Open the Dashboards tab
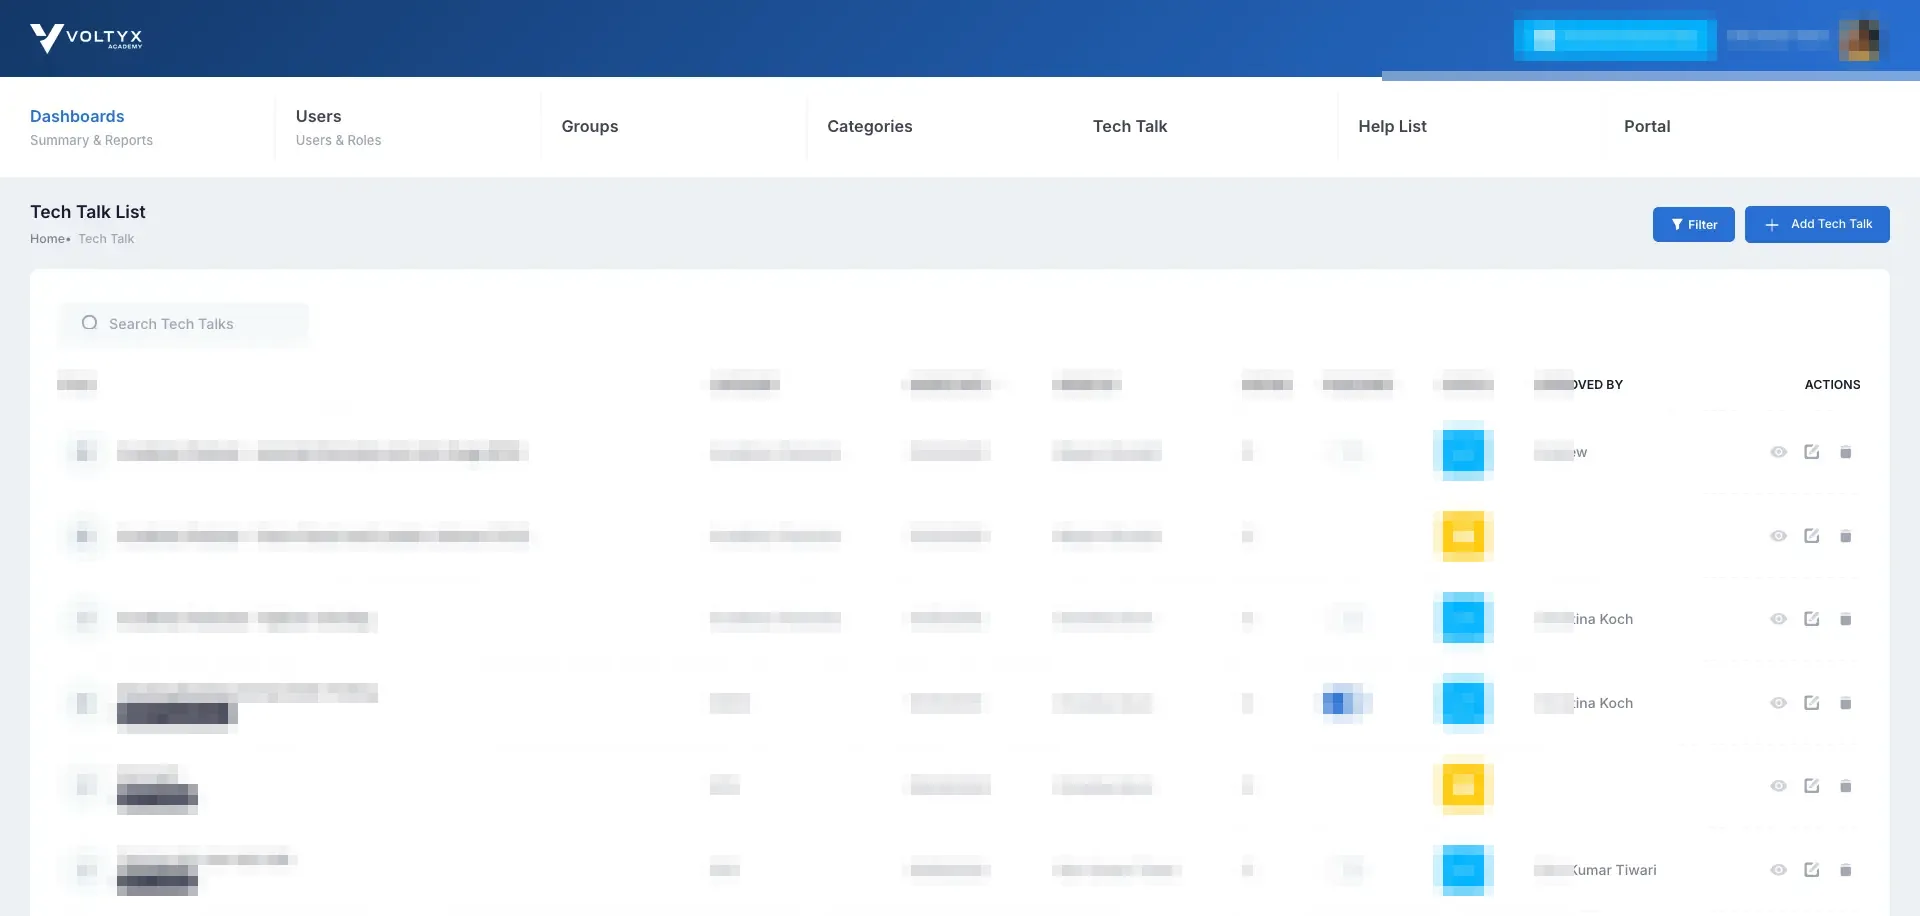The width and height of the screenshot is (1920, 916). [91, 127]
